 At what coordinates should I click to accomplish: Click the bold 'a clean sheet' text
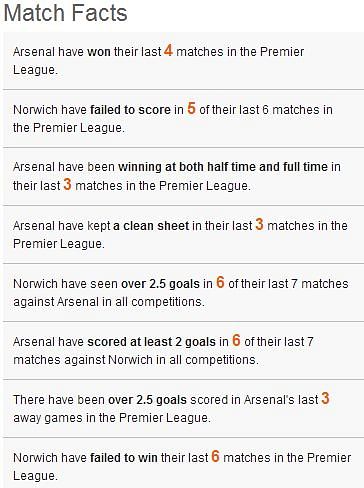[151, 226]
